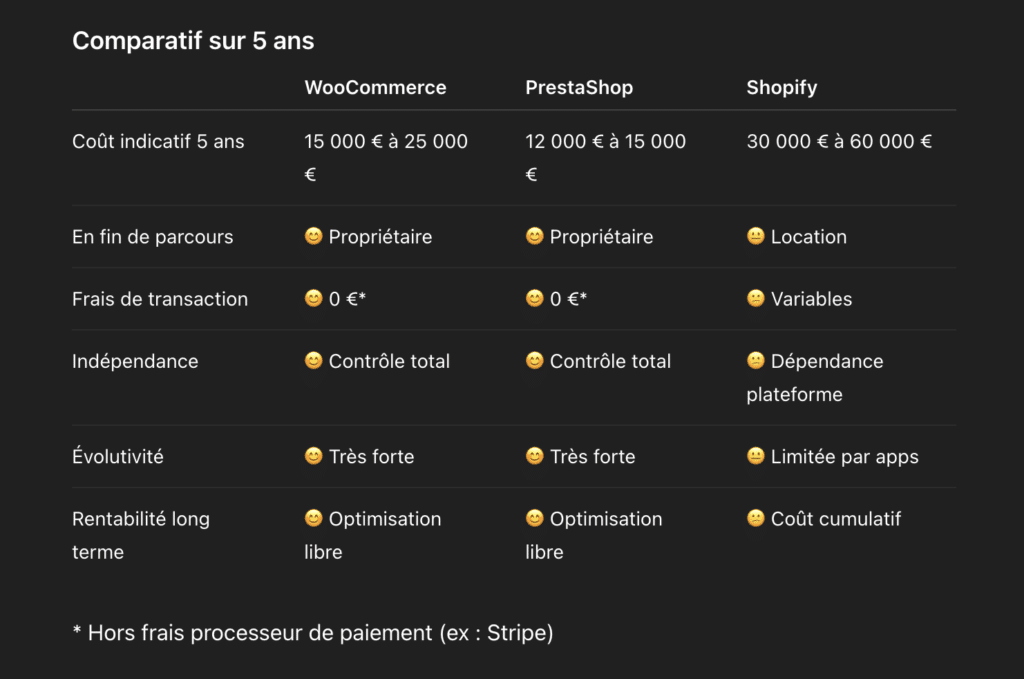1024x679 pixels.
Task: Select the Shopify column header
Action: (782, 88)
